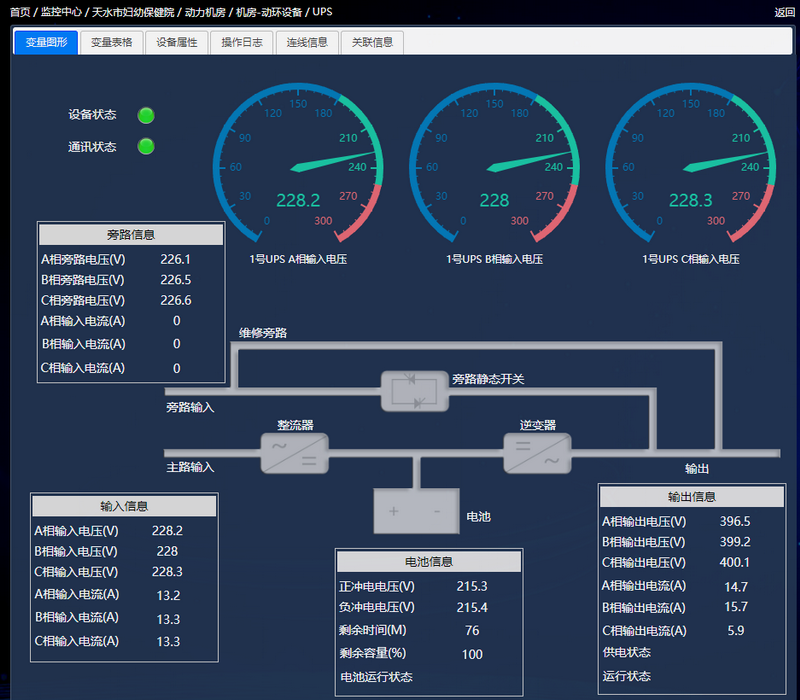Go to the 连线信息 tab
The image size is (800, 700).
pyautogui.click(x=307, y=42)
